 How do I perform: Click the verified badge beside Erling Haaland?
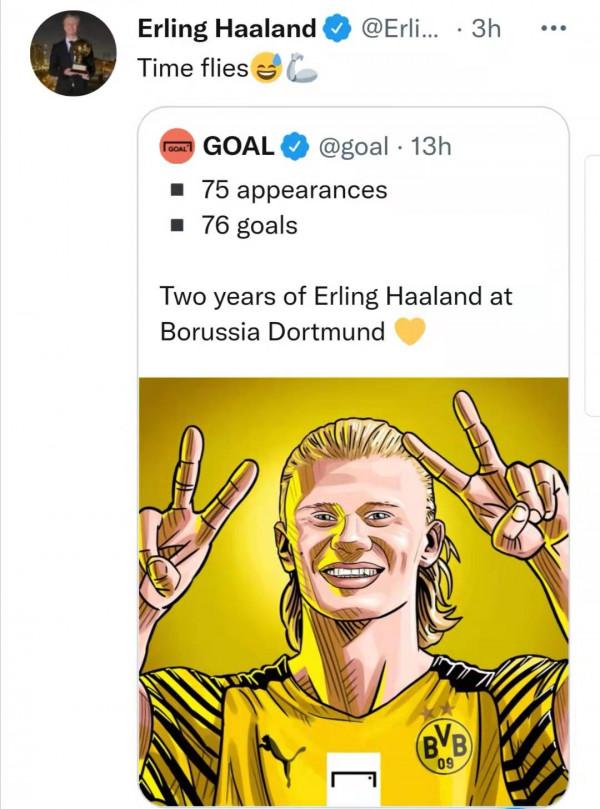tap(337, 30)
